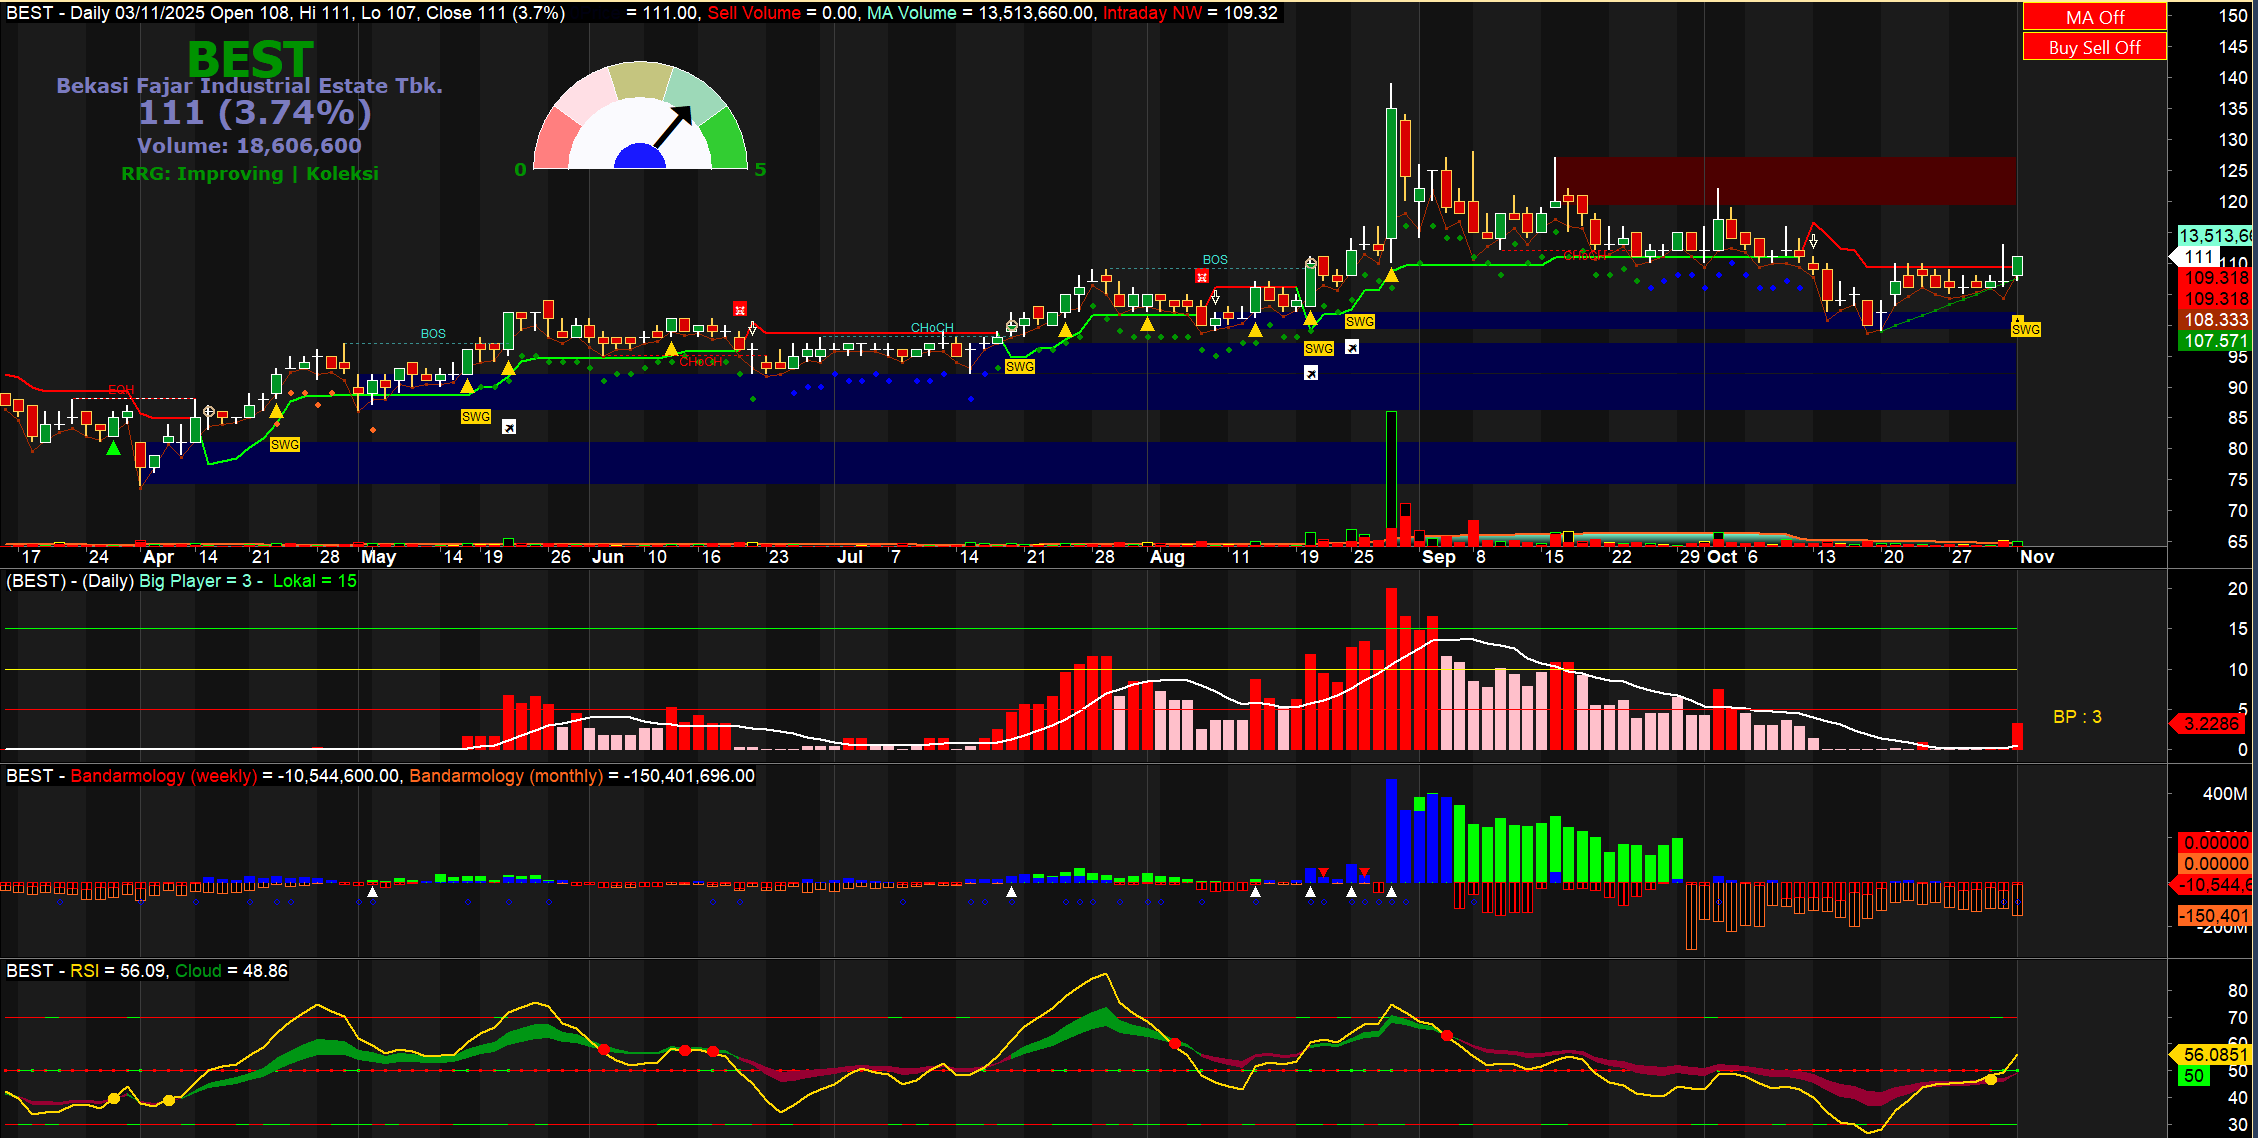The image size is (2258, 1138).
Task: Click the BP : 3 label
Action: 2076,717
